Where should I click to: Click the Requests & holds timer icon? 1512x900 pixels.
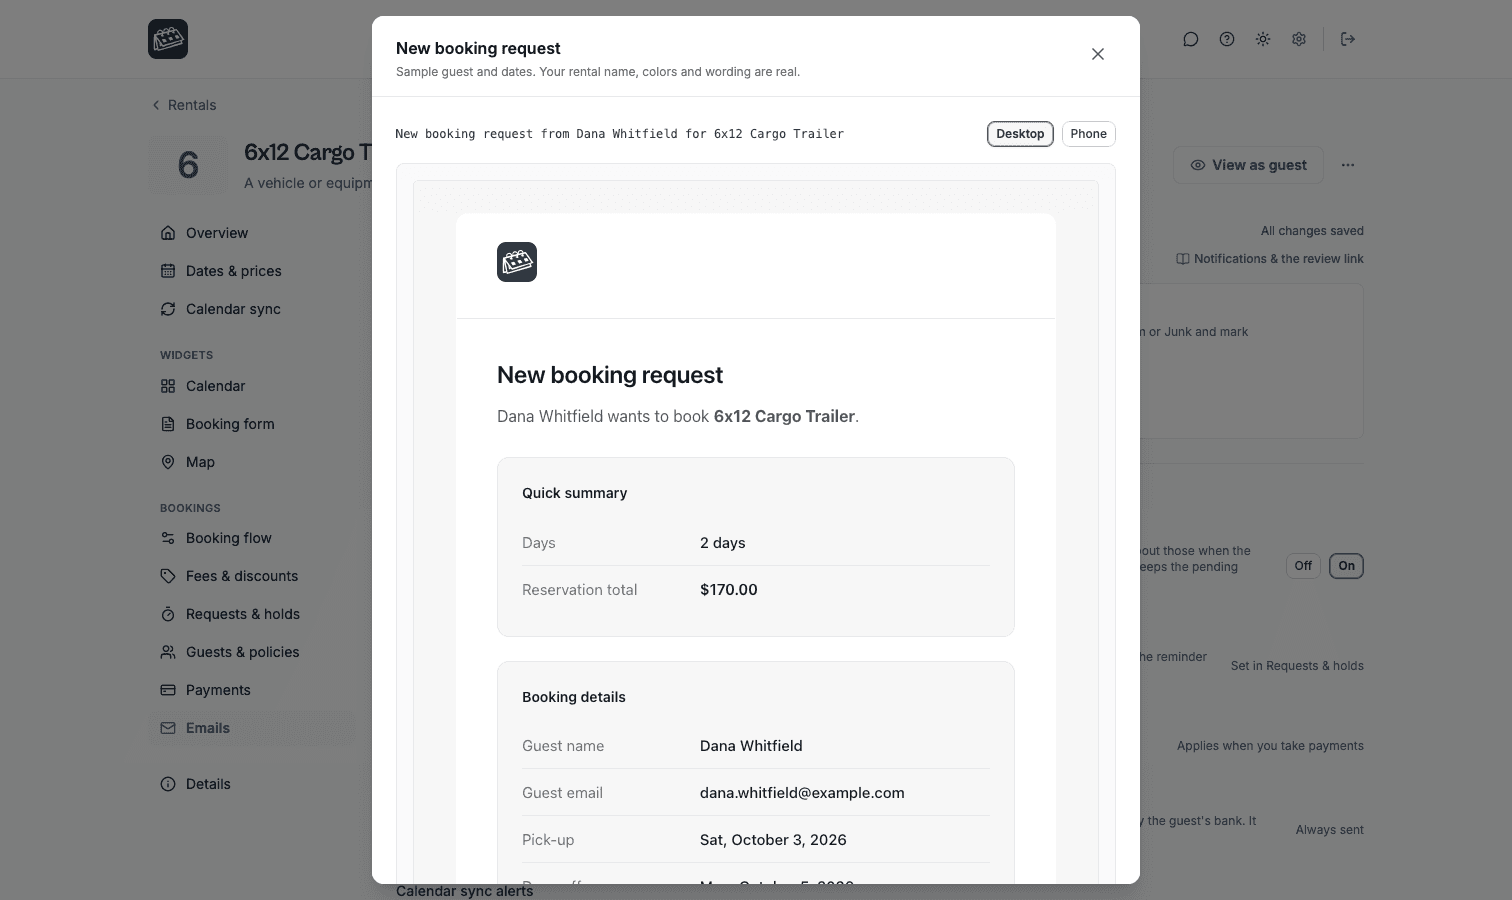(168, 614)
